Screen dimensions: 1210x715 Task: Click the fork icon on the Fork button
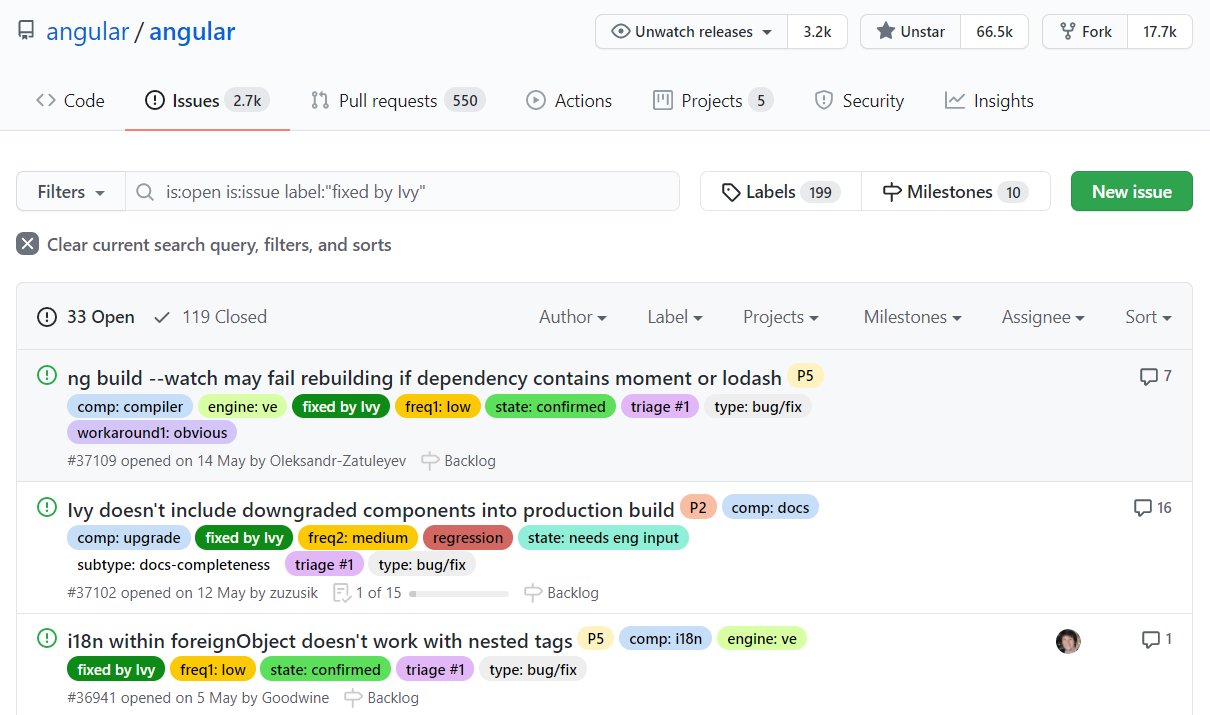[1067, 32]
